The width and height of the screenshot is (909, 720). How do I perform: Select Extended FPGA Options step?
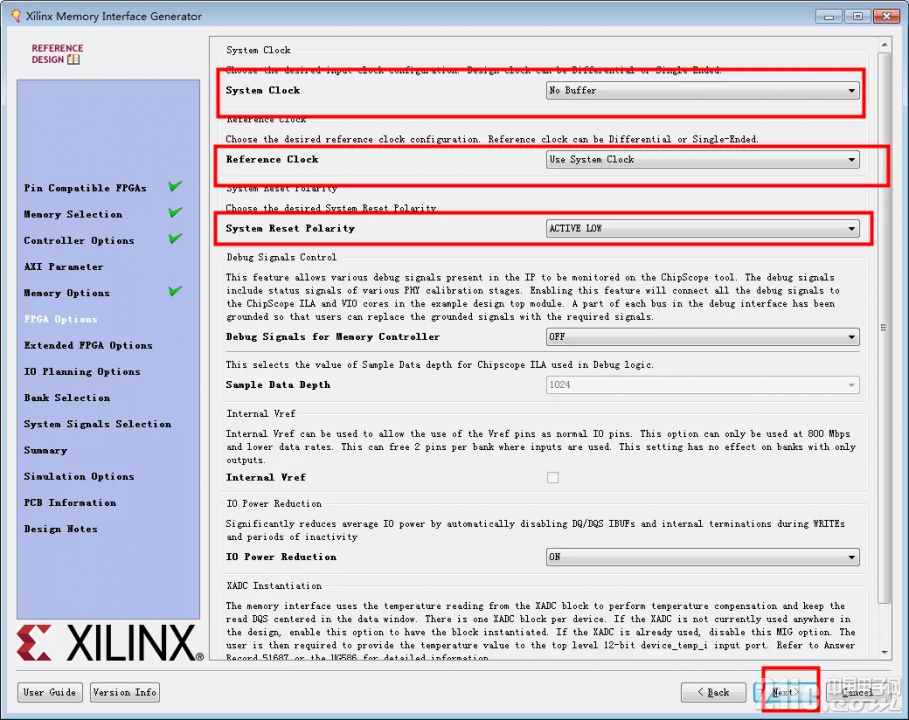coord(88,346)
